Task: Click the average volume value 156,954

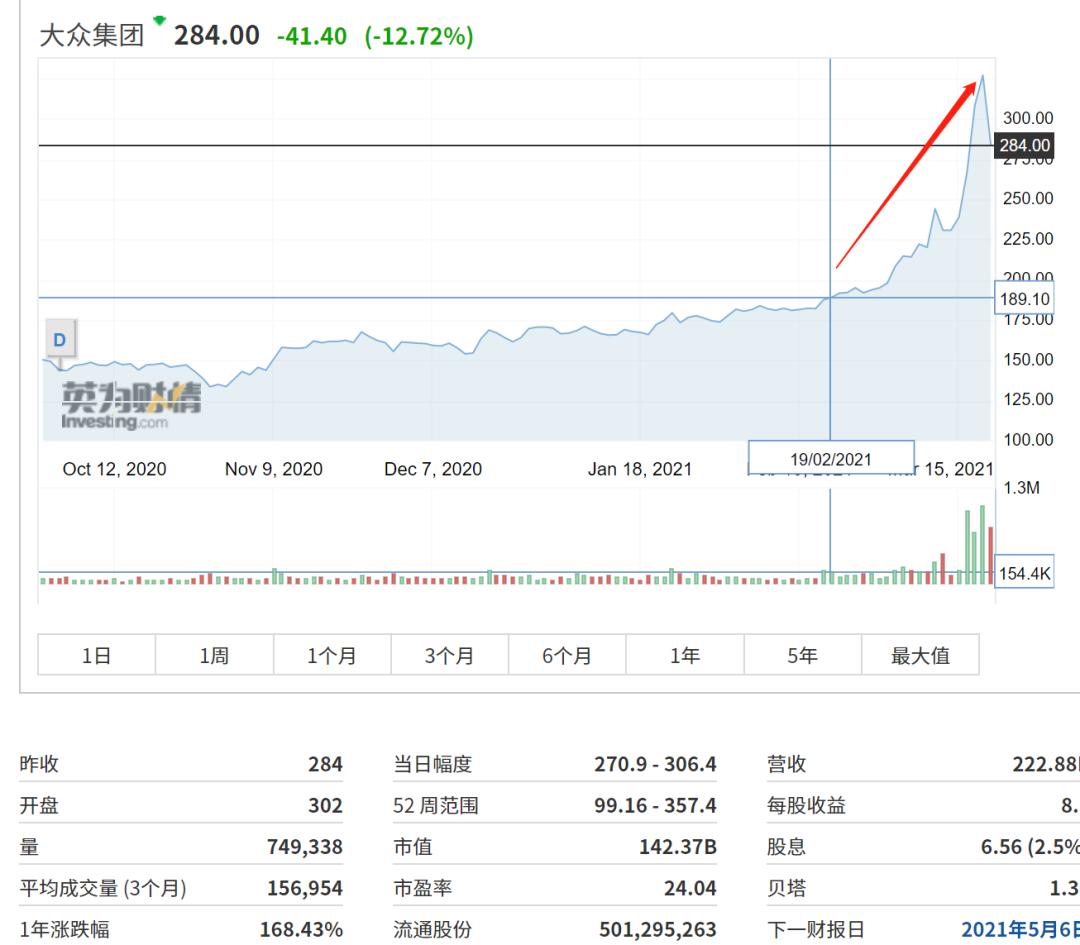Action: point(304,888)
